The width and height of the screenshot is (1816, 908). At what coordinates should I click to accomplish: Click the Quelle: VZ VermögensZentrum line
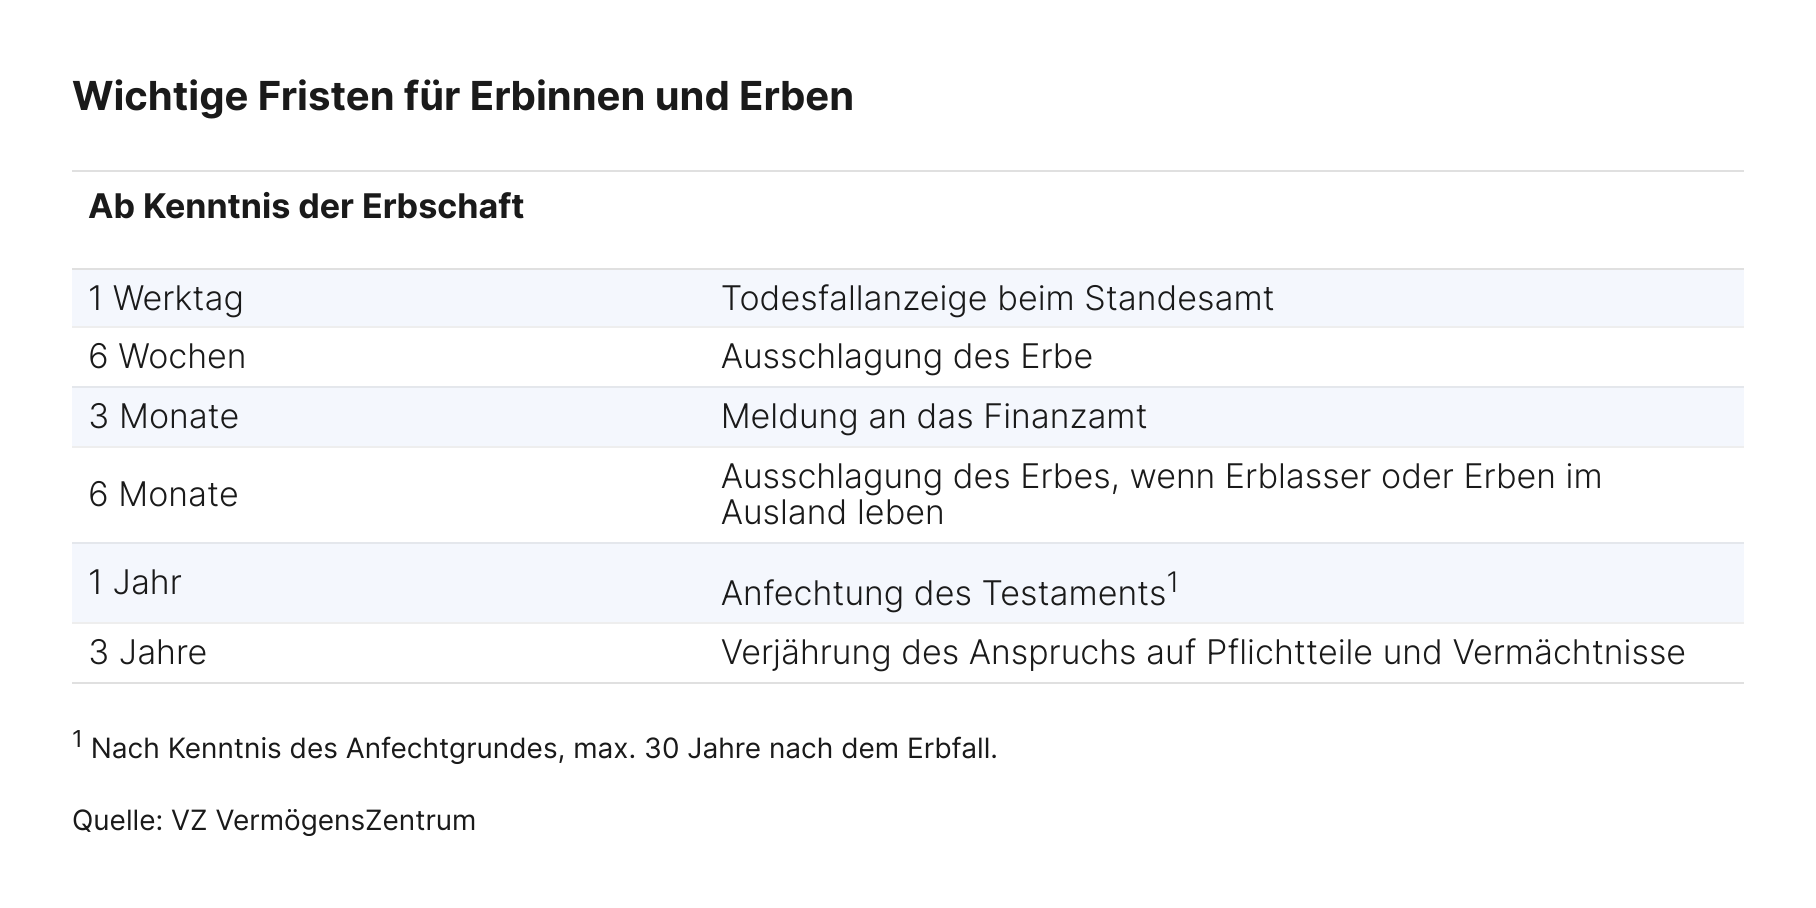coord(274,821)
